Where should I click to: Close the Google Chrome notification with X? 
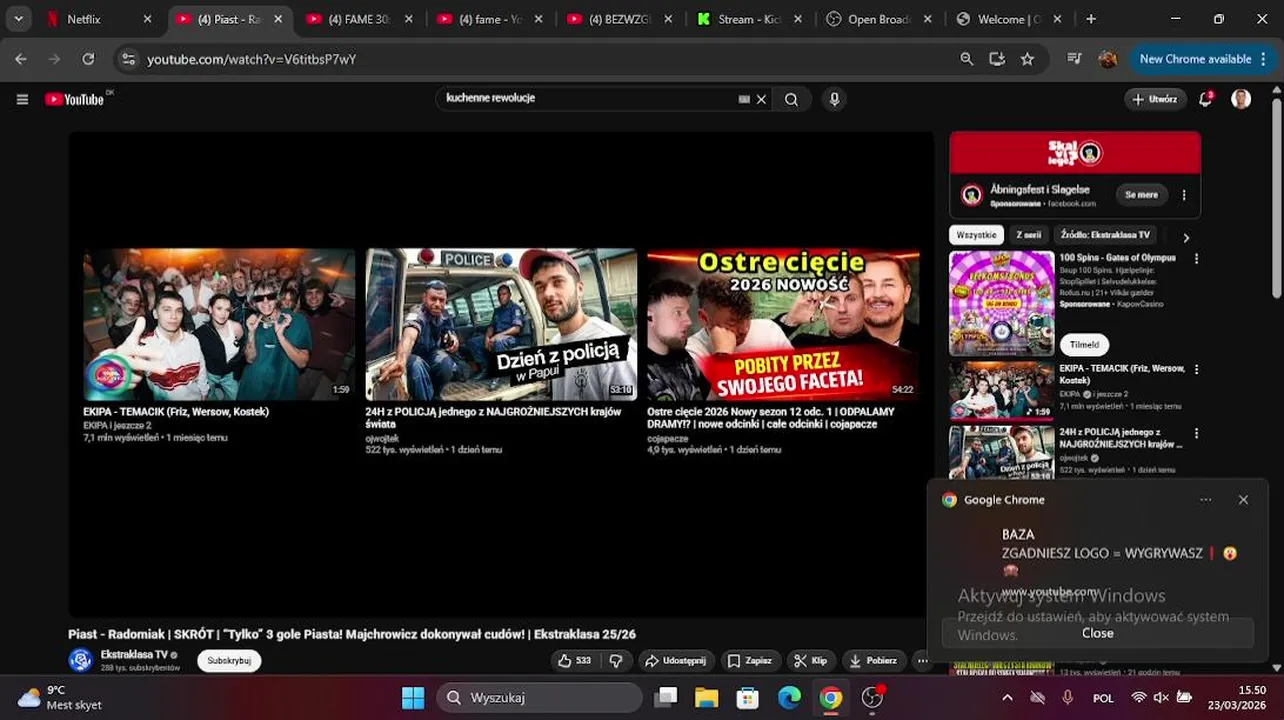point(1243,500)
